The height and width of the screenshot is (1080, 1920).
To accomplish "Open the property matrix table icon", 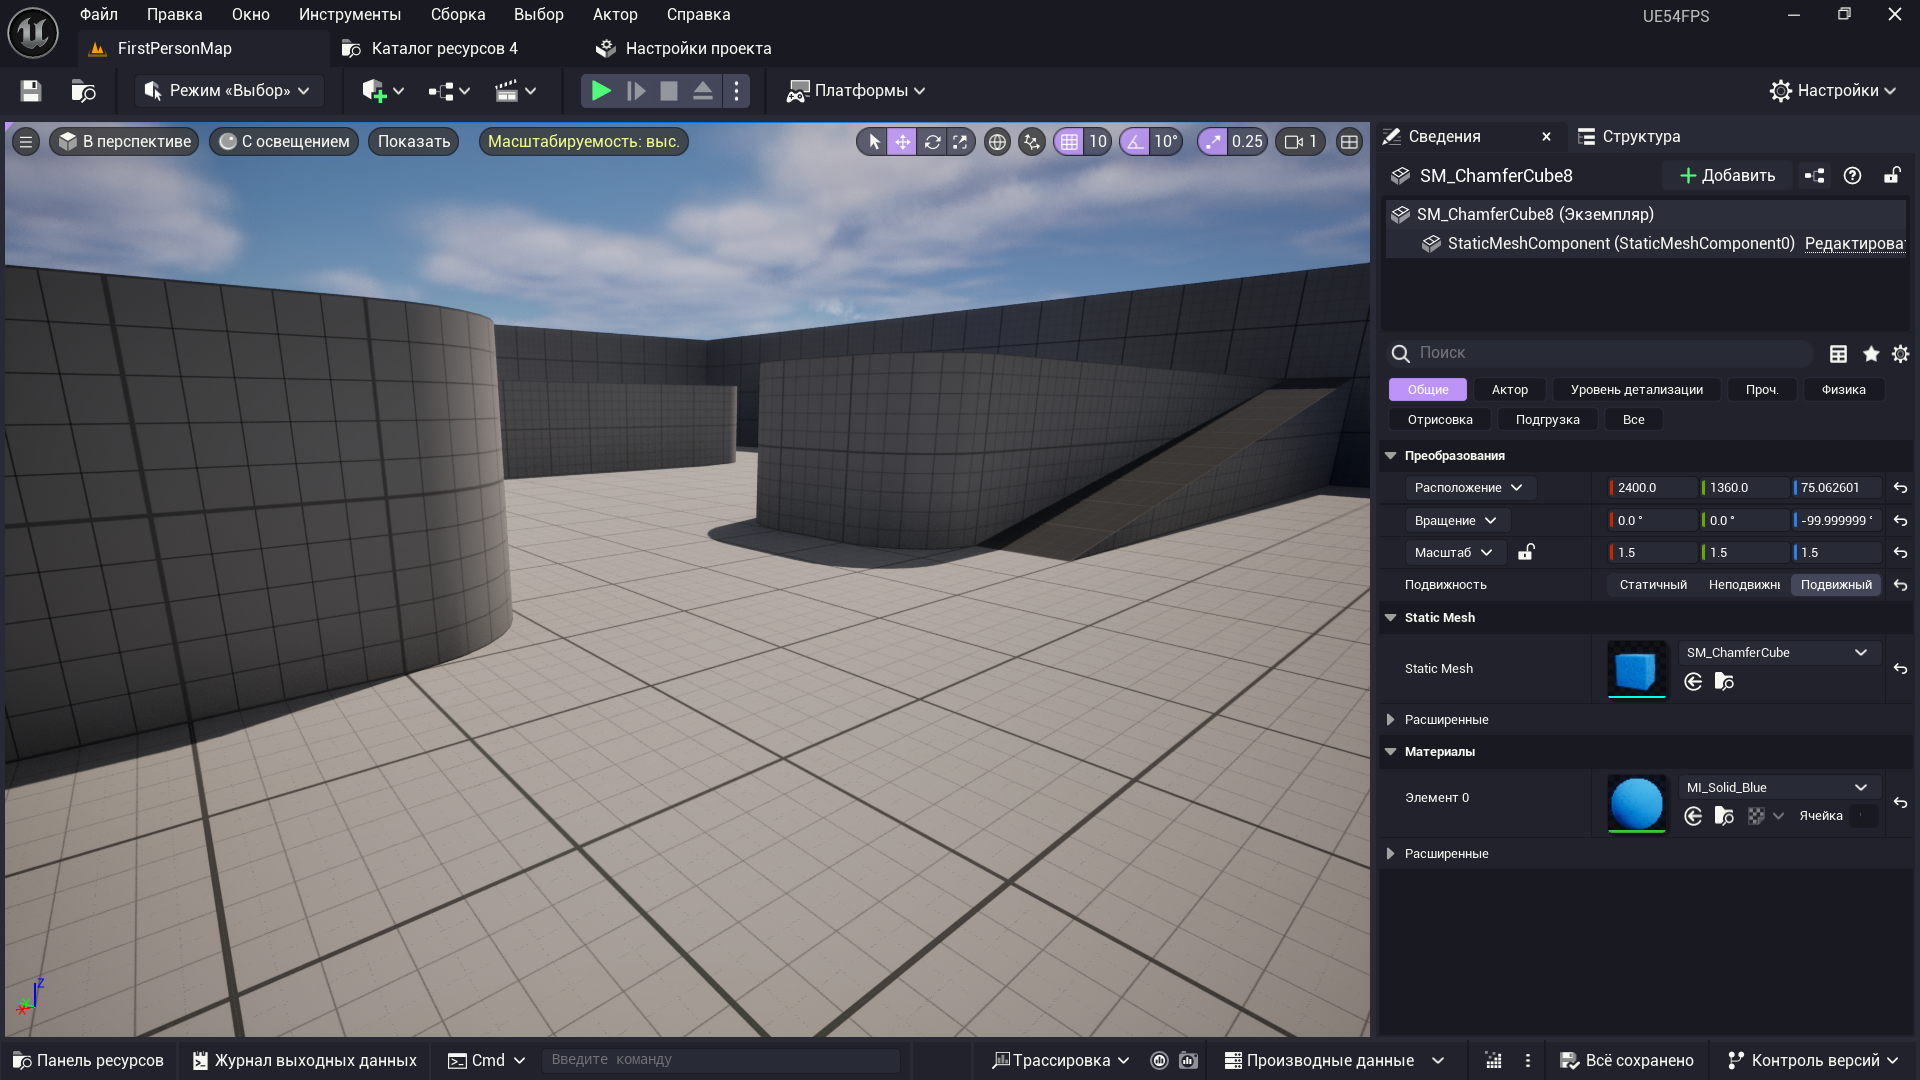I will tap(1838, 354).
